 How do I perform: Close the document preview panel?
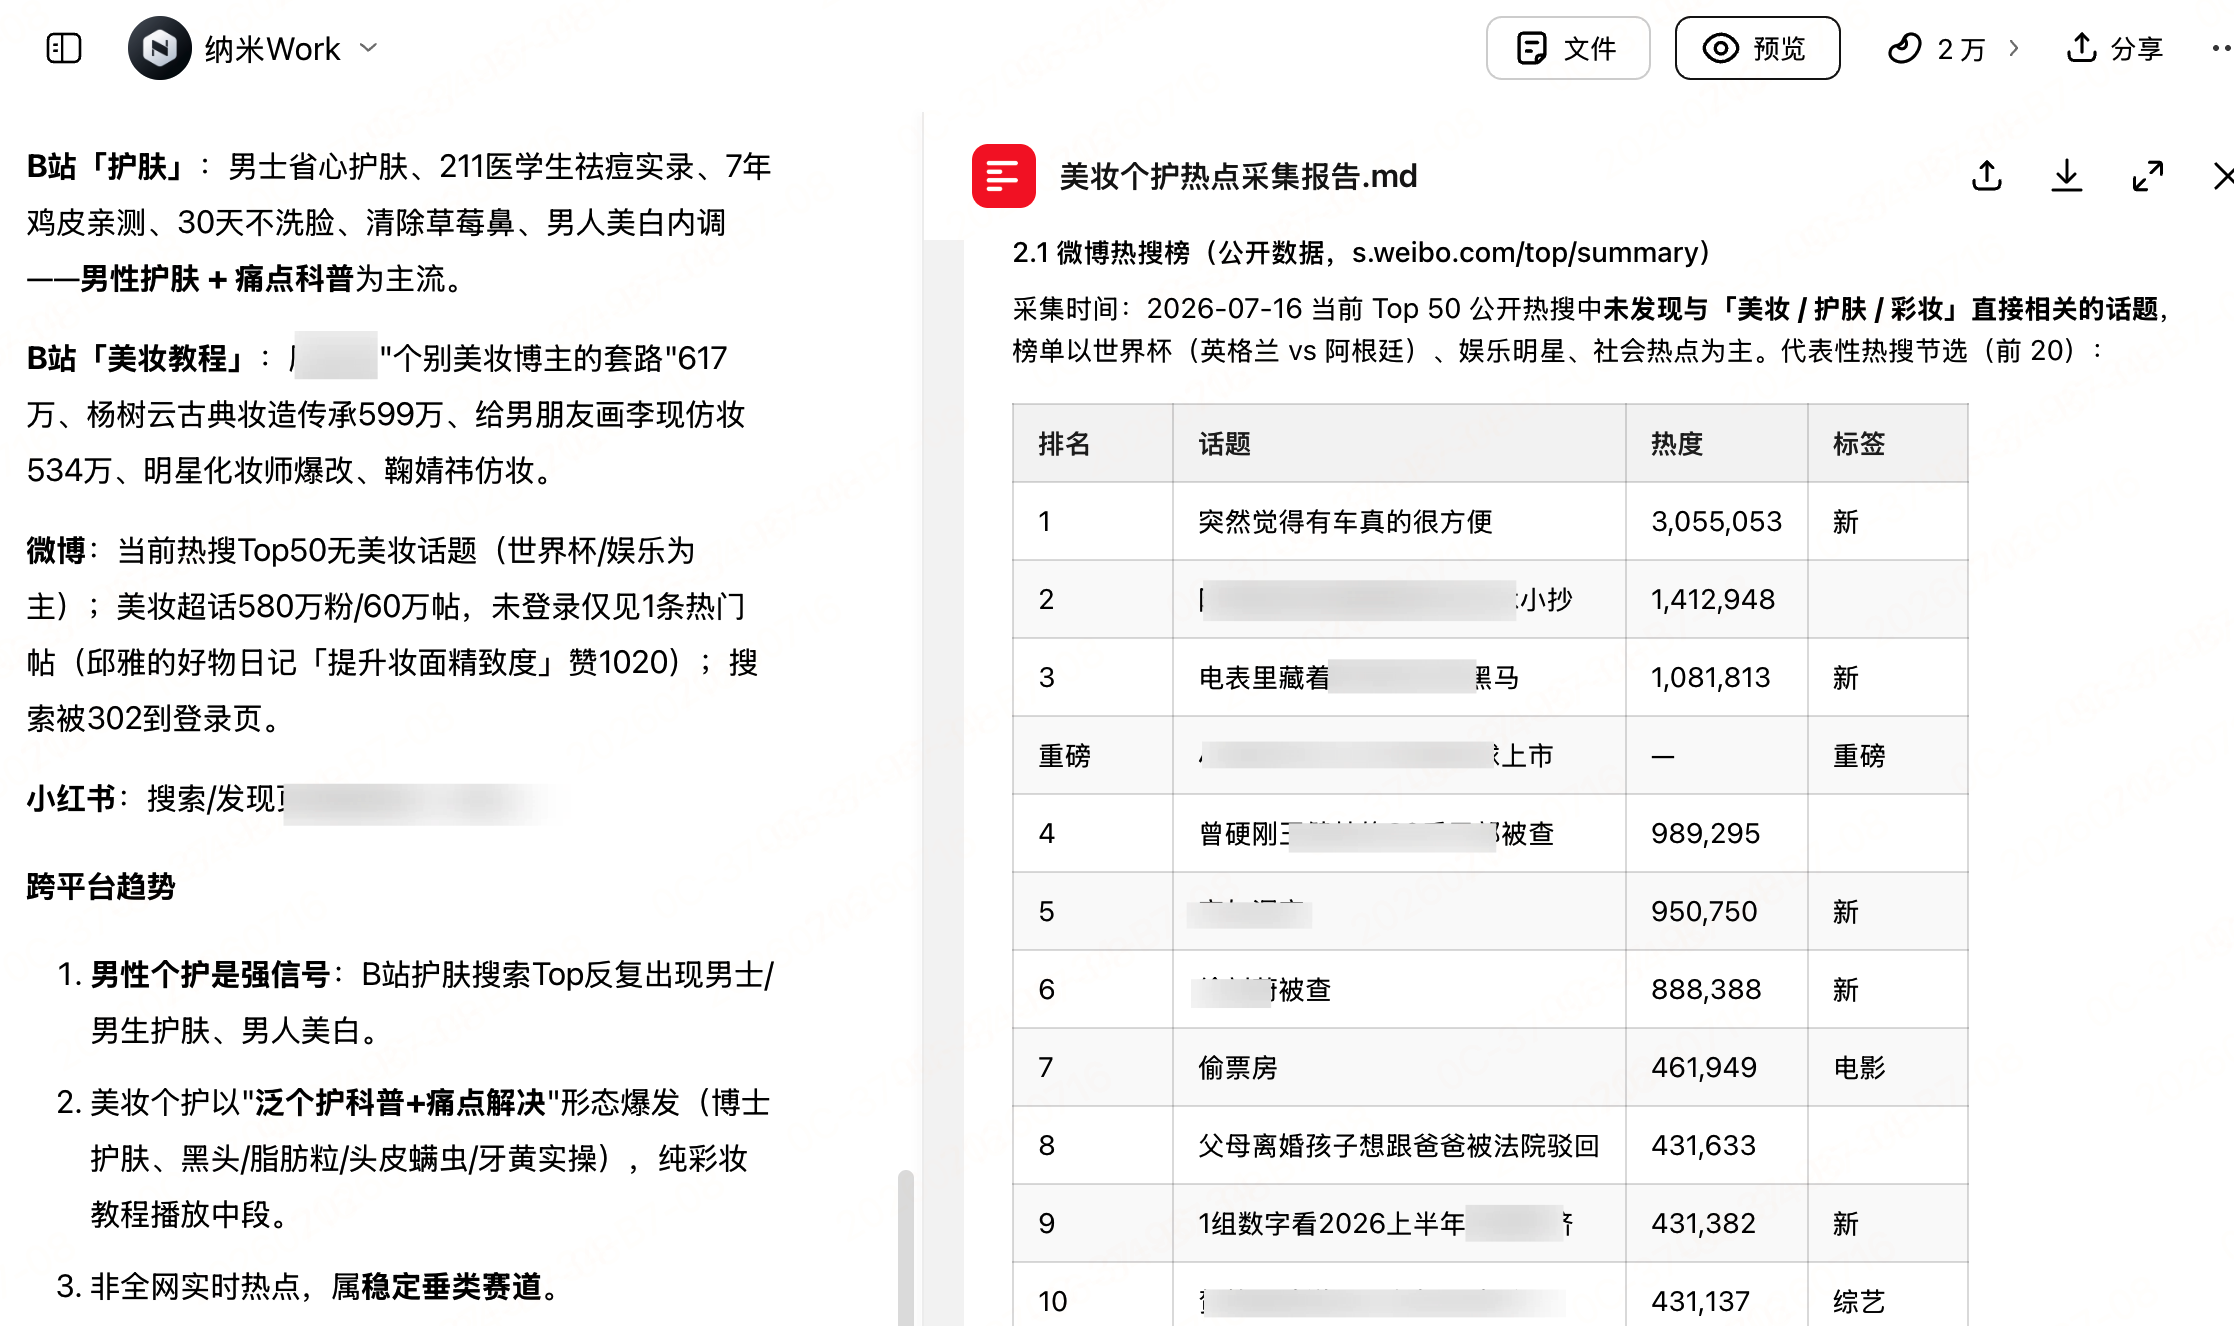2222,176
